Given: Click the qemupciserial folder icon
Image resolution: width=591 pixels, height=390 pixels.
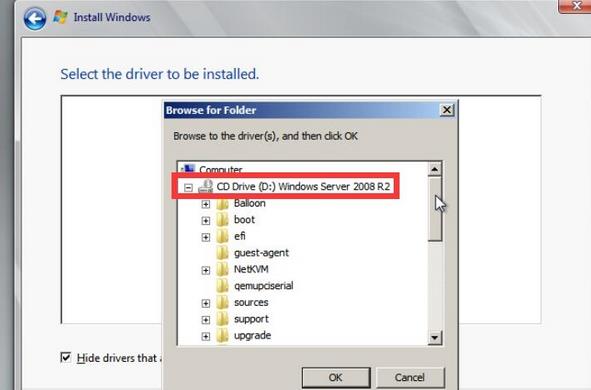Looking at the screenshot, I should 222,286.
